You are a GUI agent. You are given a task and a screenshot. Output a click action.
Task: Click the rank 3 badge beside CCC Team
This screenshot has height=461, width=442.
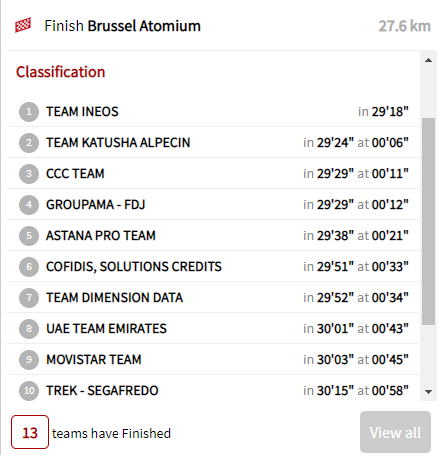(29, 174)
